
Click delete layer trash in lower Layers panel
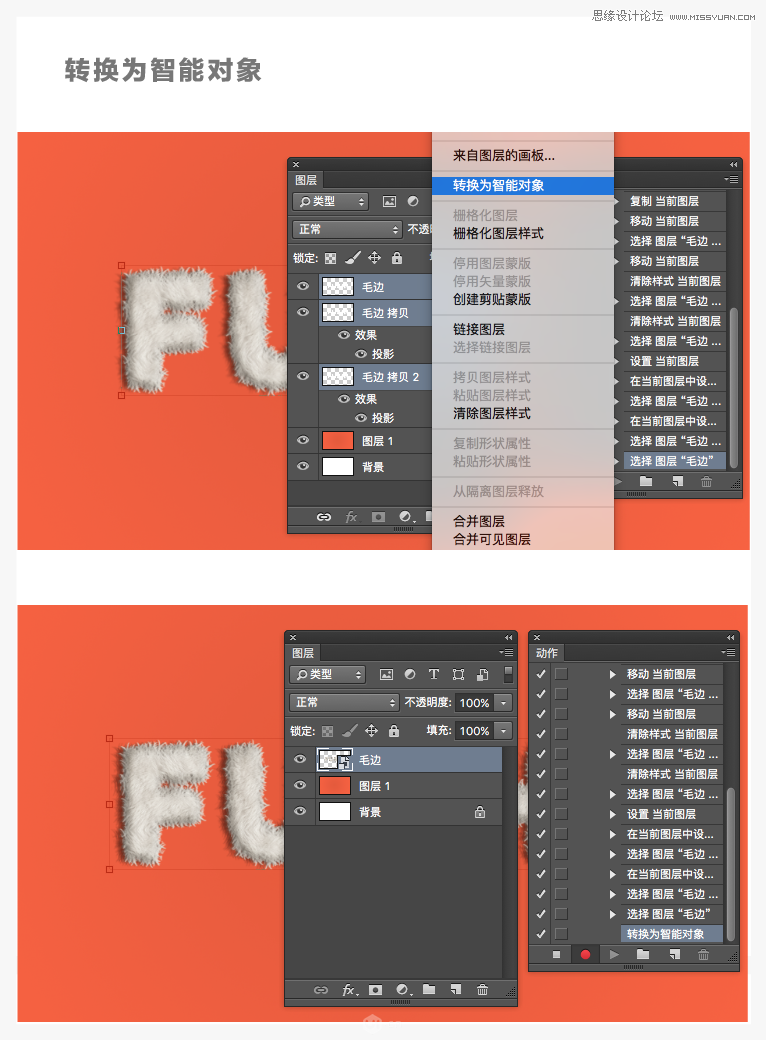click(x=482, y=990)
